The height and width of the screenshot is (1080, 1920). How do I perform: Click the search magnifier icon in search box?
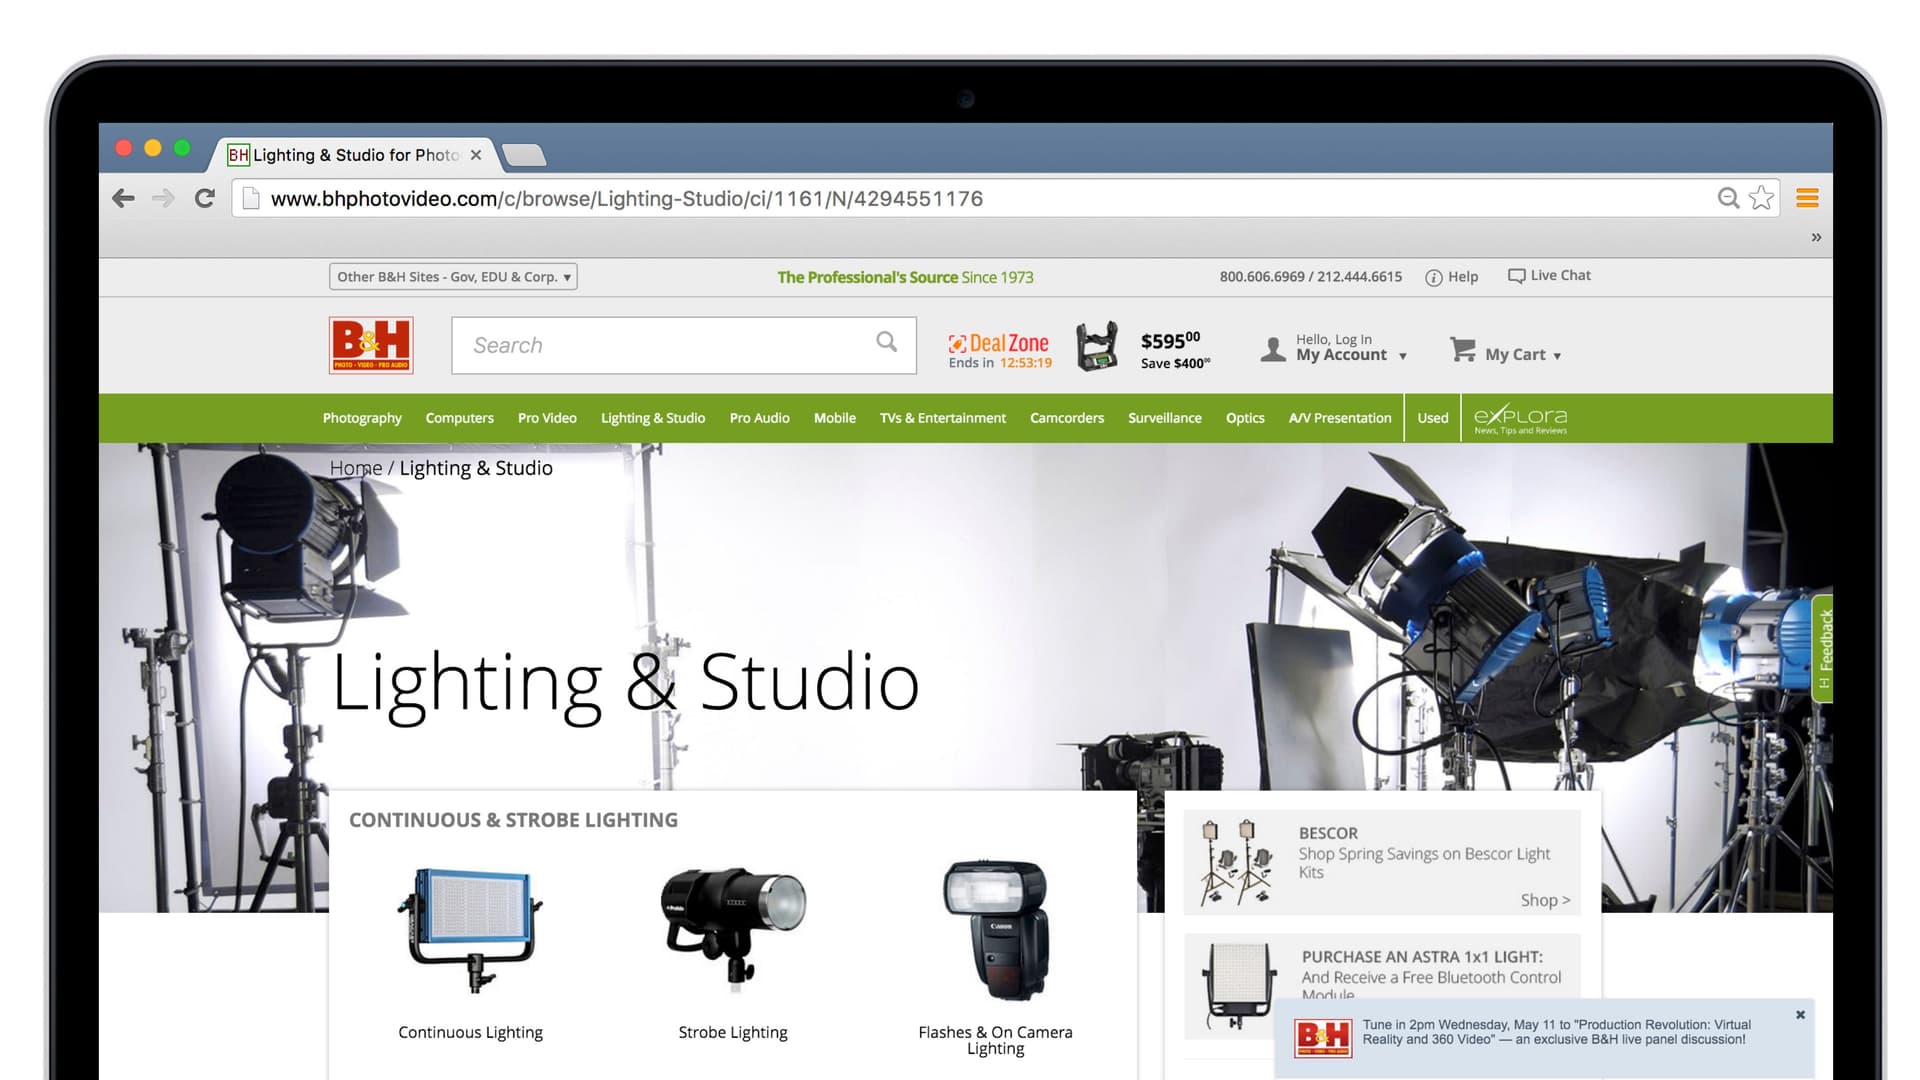pos(886,342)
